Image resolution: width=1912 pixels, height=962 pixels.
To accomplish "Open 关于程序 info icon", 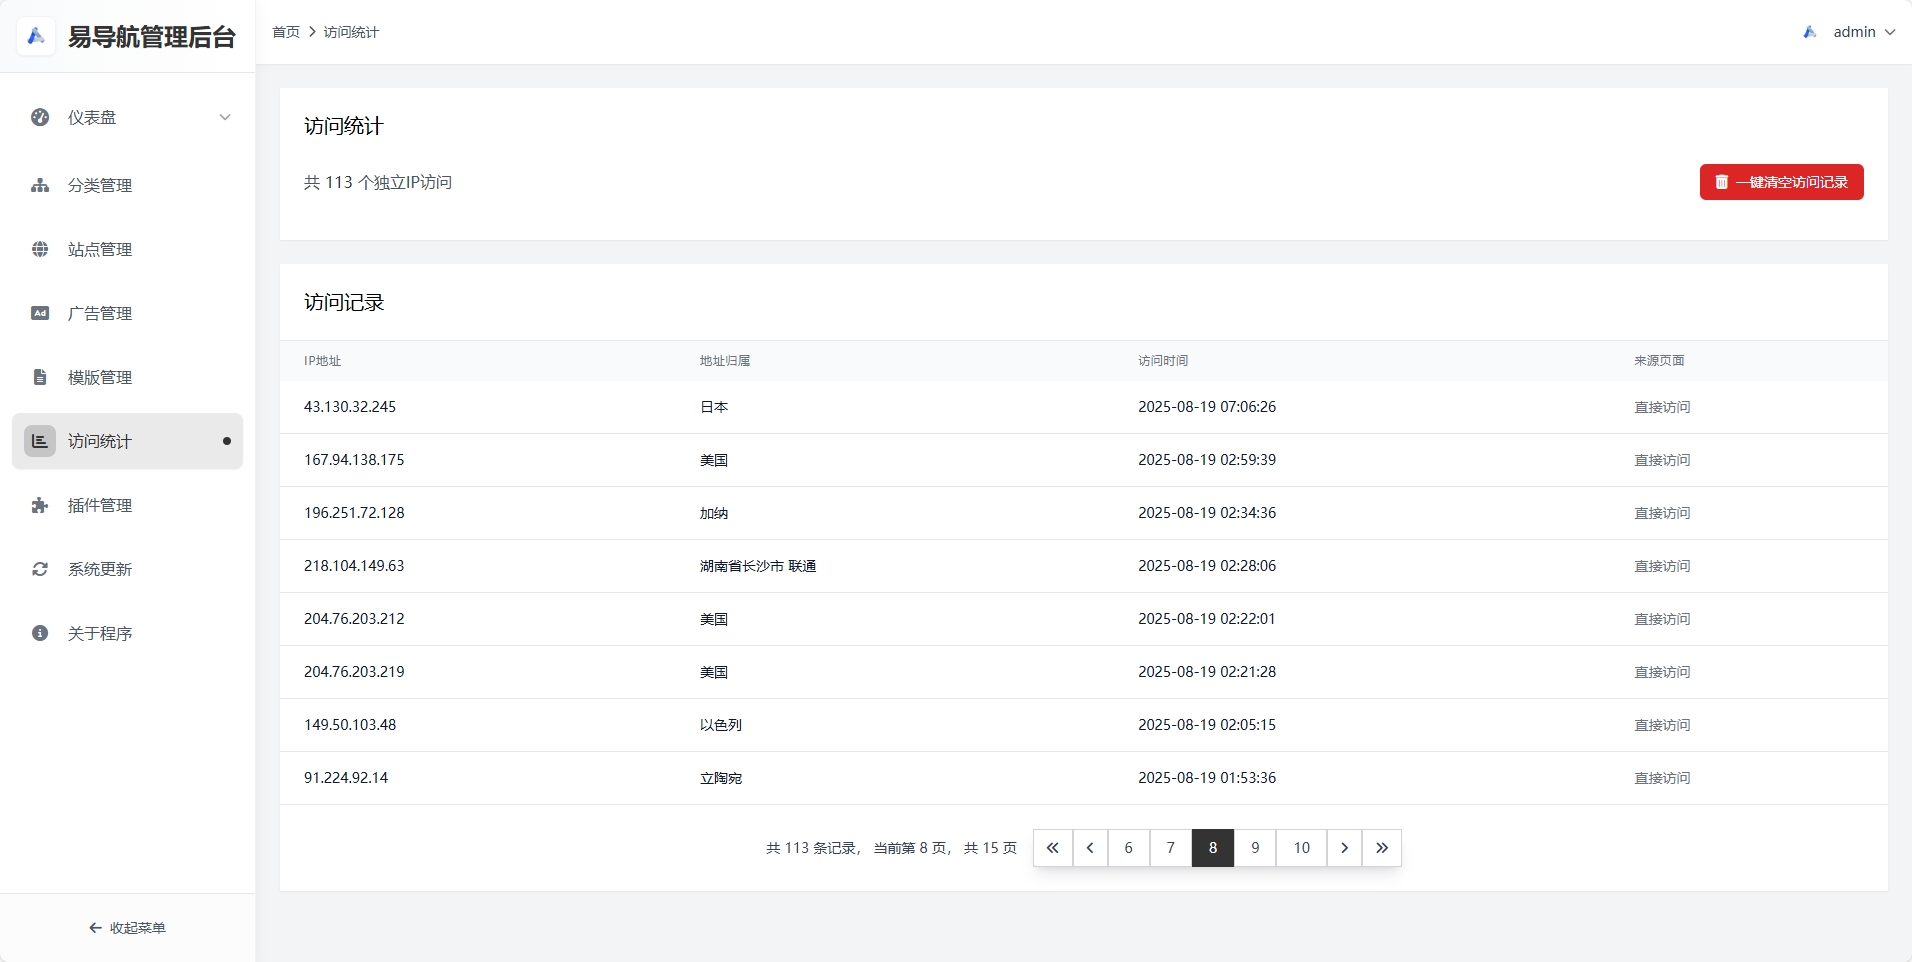I will [39, 632].
